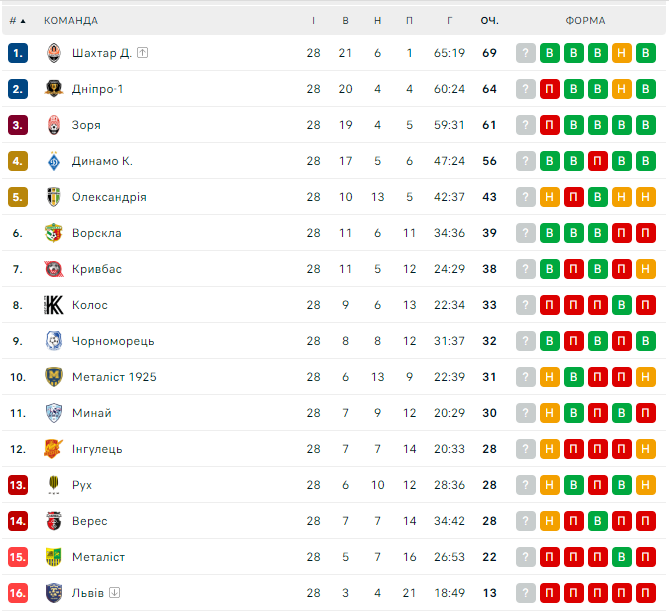Click the Chornomorets team crest
The image size is (669, 616).
click(54, 341)
